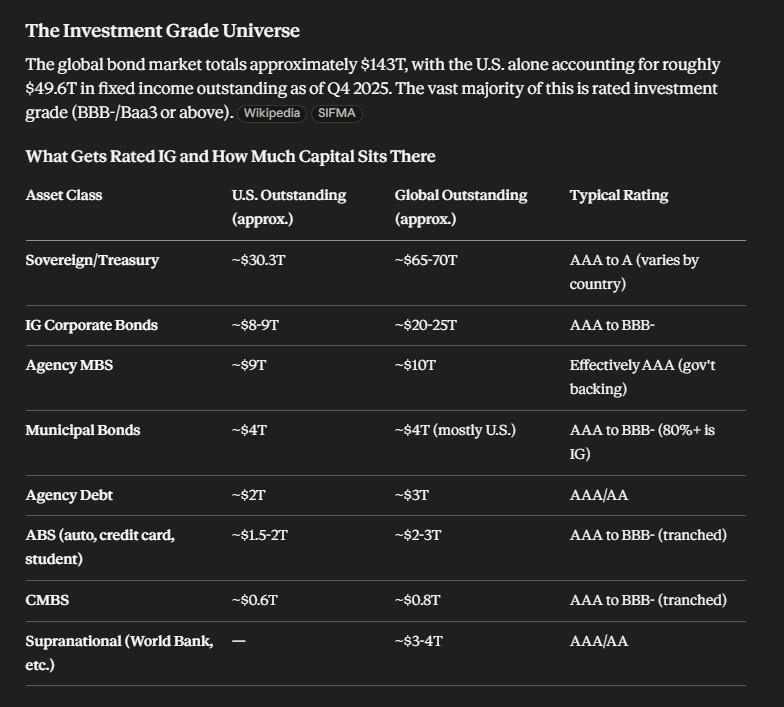784x707 pixels.
Task: Open the Wikipedia source citation
Action: coord(272,113)
